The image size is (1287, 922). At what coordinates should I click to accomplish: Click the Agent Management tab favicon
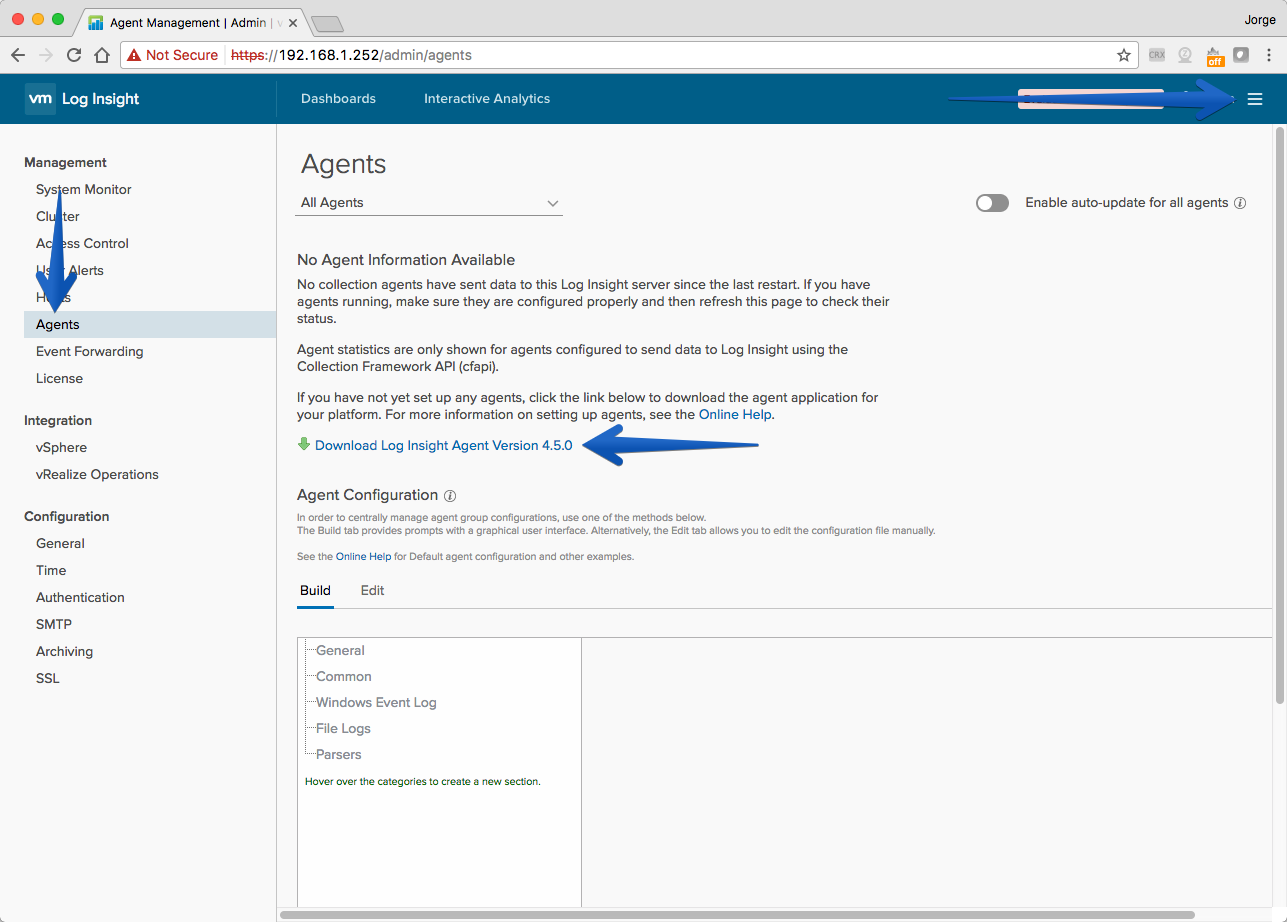tap(96, 22)
